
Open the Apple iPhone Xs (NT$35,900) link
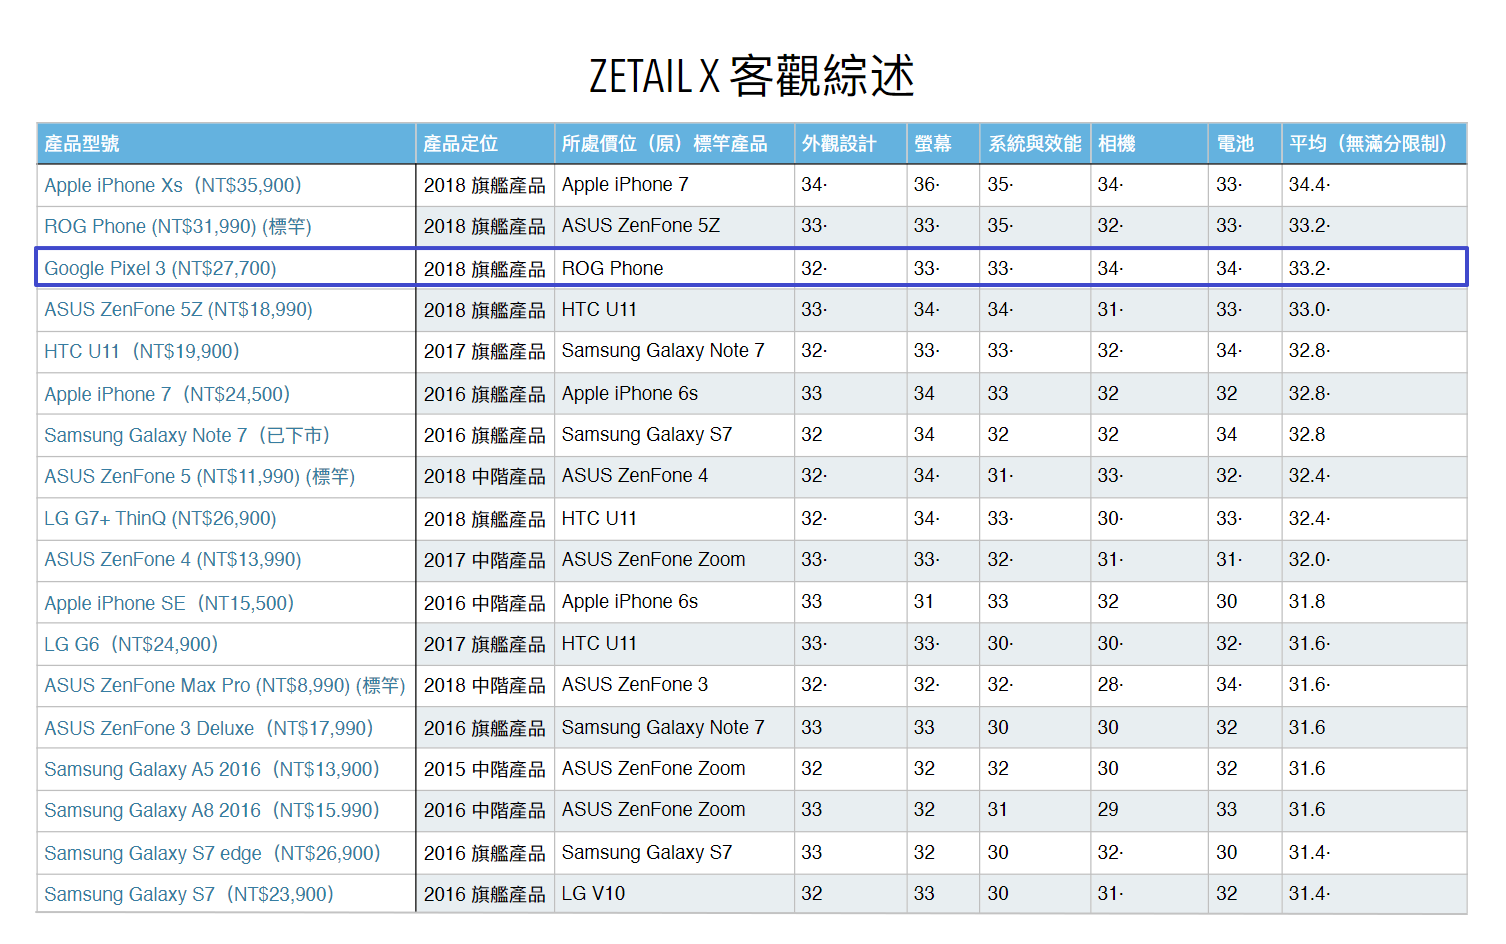(x=172, y=185)
